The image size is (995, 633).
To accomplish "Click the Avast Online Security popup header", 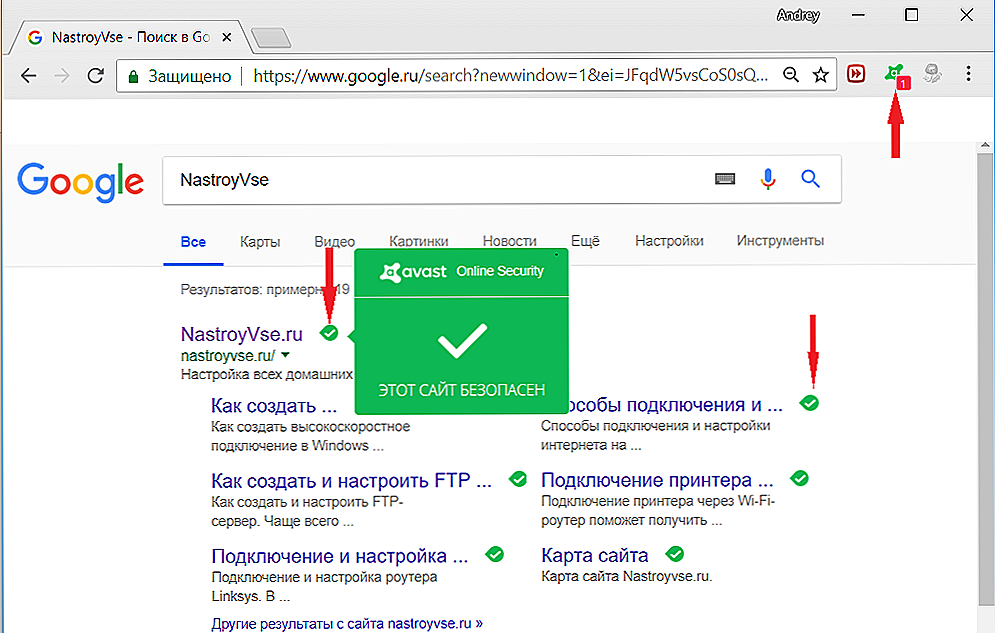I will click(461, 271).
